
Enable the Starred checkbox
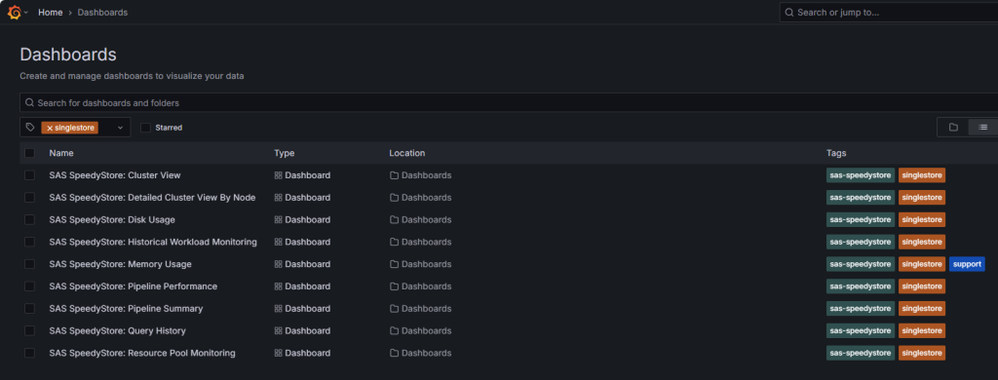146,127
